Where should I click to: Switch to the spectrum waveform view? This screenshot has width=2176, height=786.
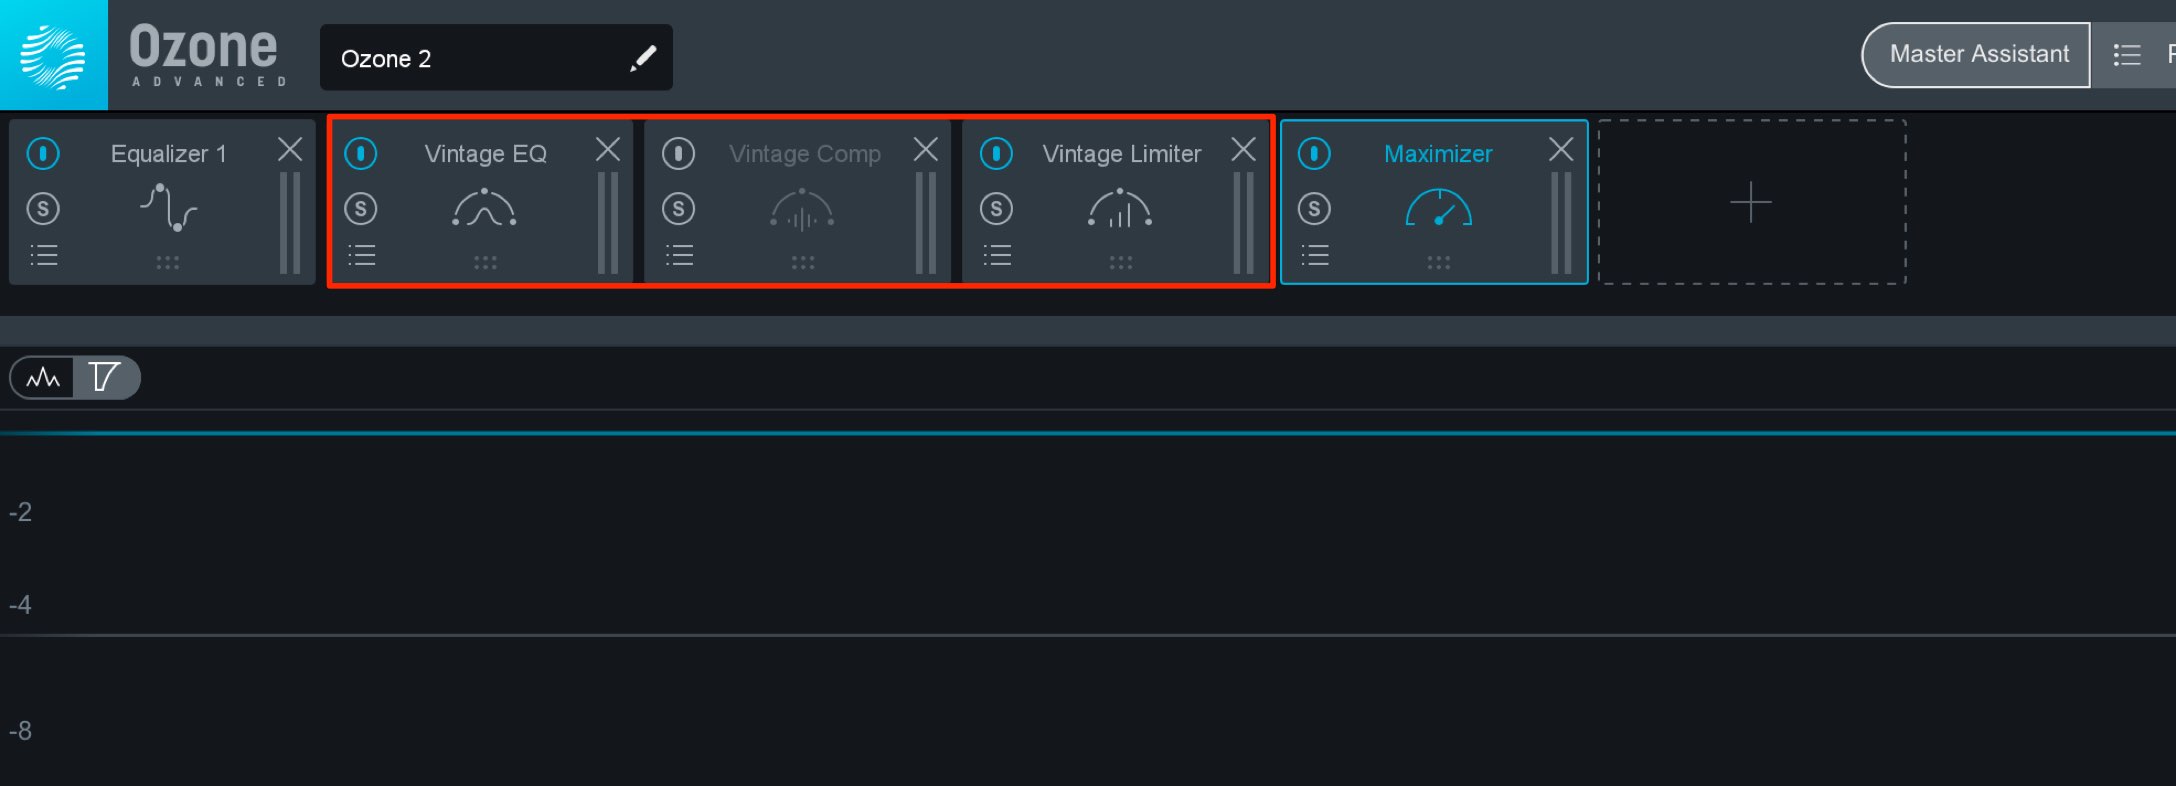coord(43,378)
